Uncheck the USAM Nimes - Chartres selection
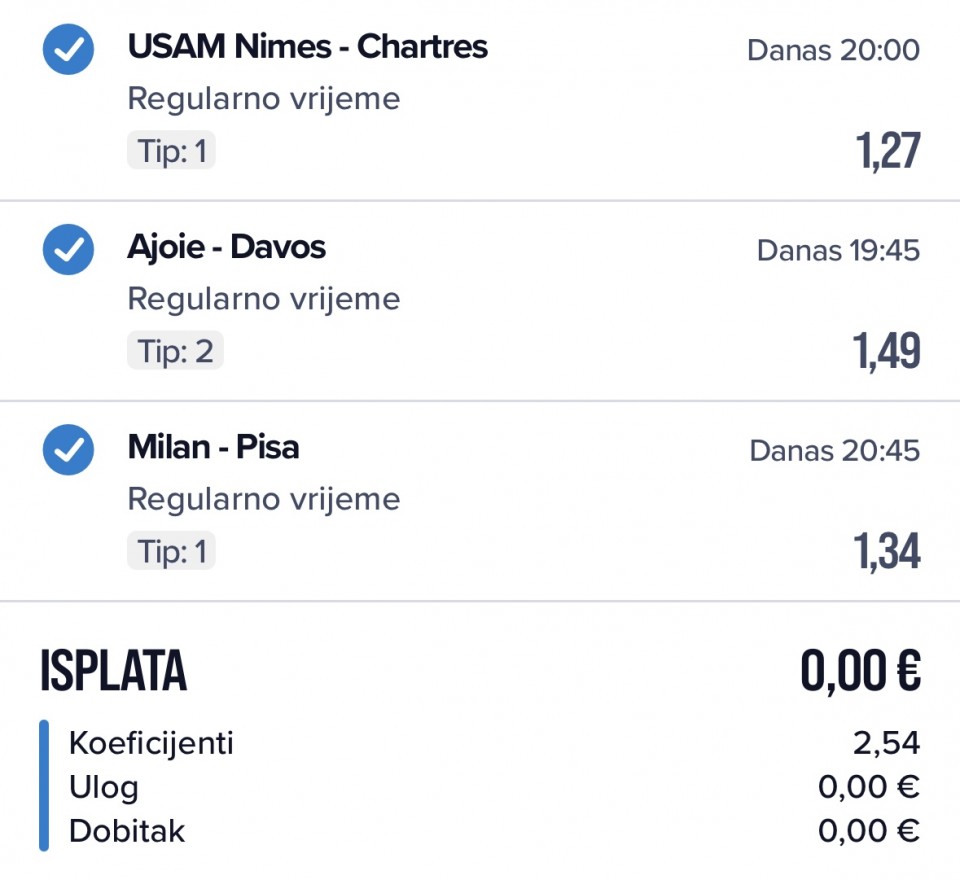The height and width of the screenshot is (880, 960). click(x=68, y=49)
